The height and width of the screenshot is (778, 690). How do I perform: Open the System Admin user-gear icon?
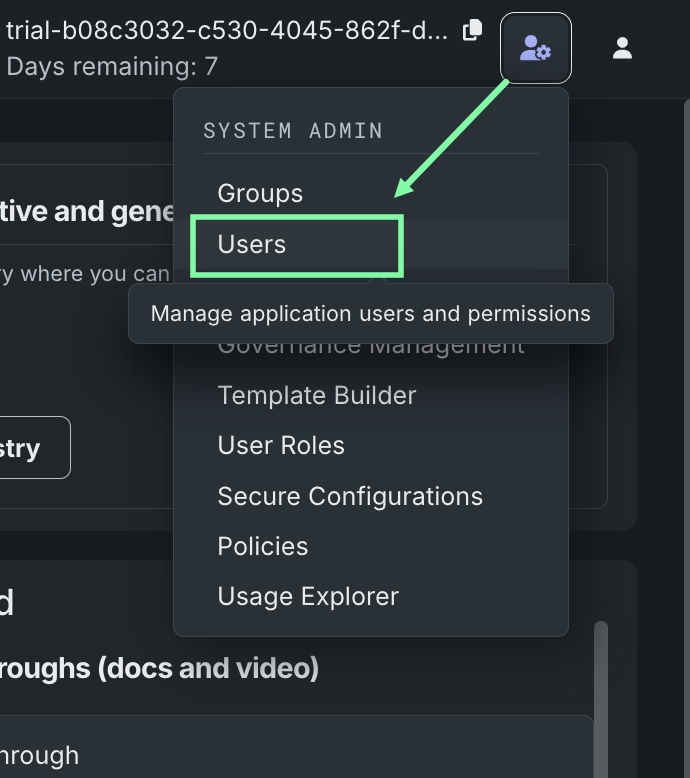535,48
